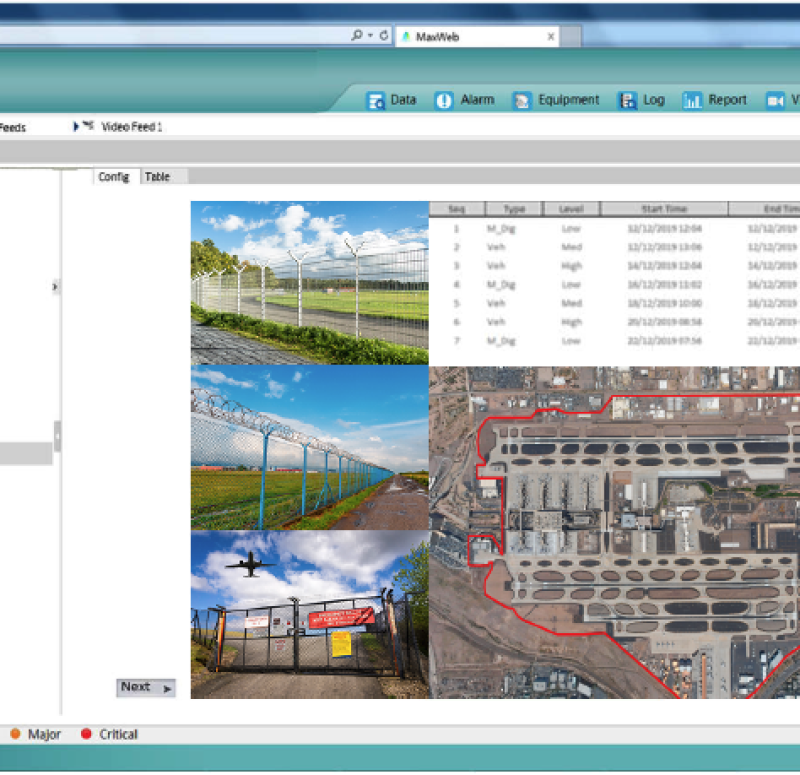Switch to the Config tab

[x=114, y=177]
